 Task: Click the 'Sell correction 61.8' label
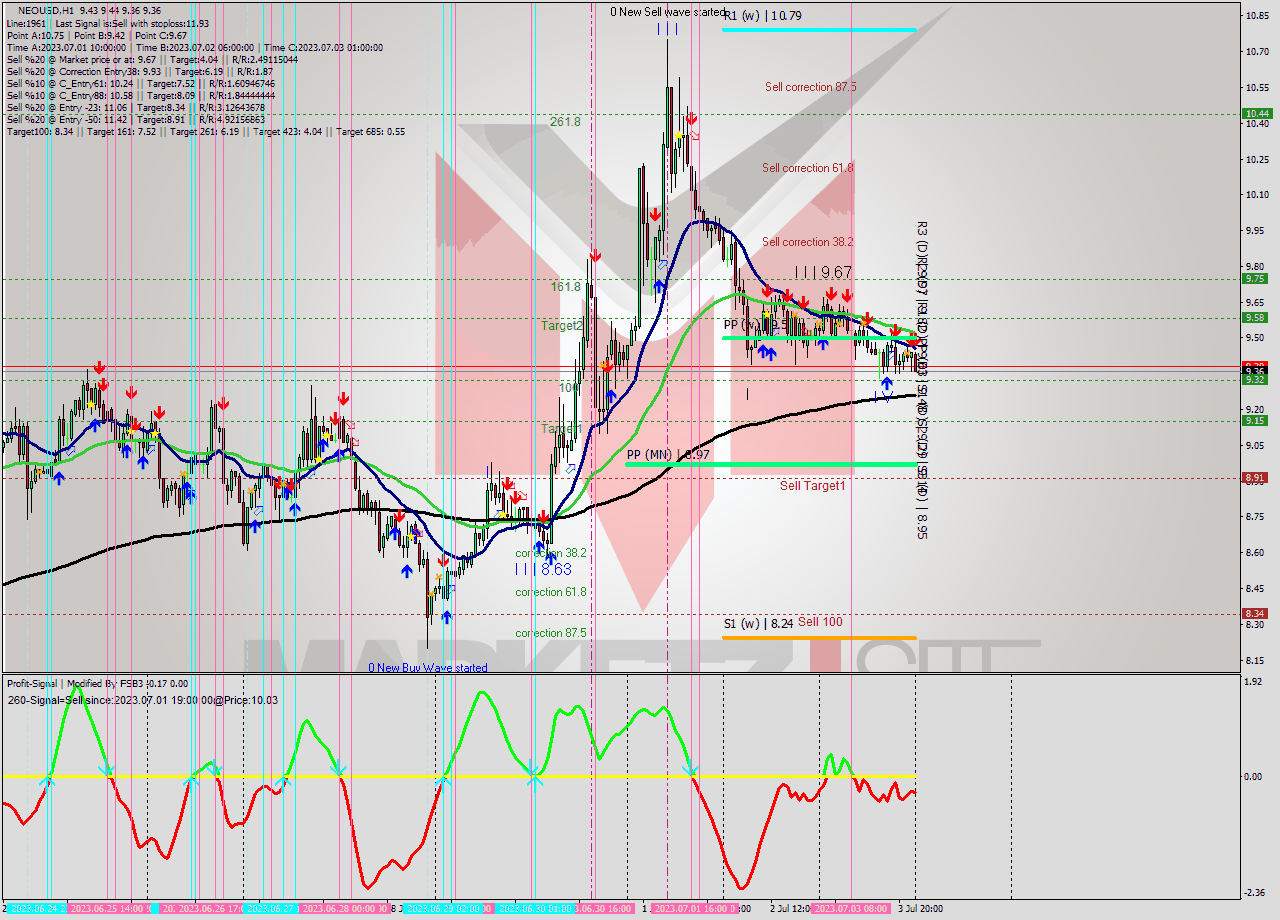[808, 168]
